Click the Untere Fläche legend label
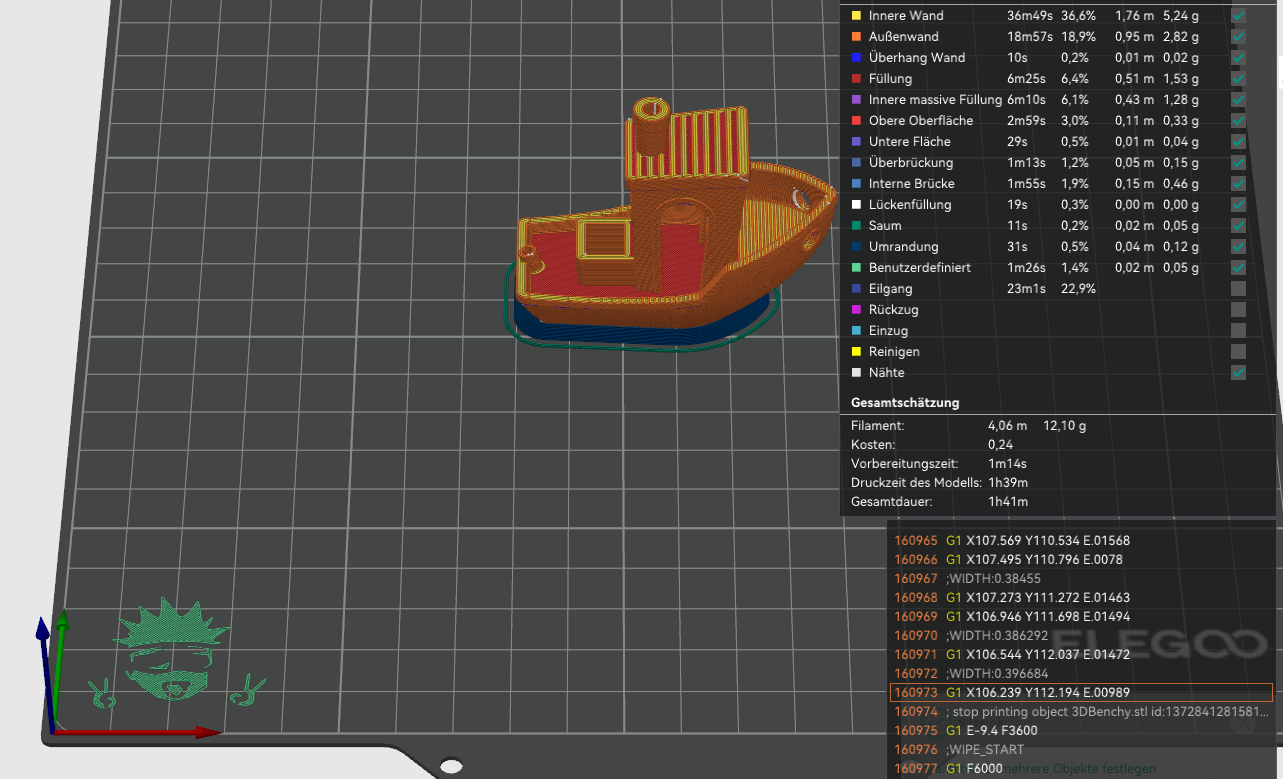This screenshot has width=1283, height=779. pos(909,142)
